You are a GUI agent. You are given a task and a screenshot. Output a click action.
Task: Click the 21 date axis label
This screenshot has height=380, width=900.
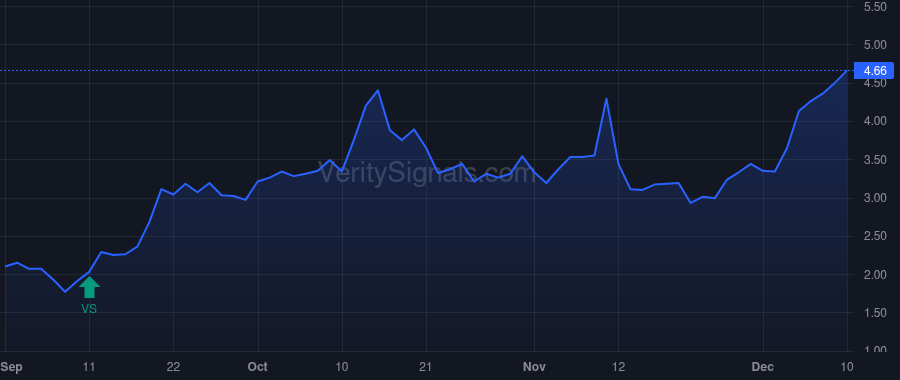426,367
